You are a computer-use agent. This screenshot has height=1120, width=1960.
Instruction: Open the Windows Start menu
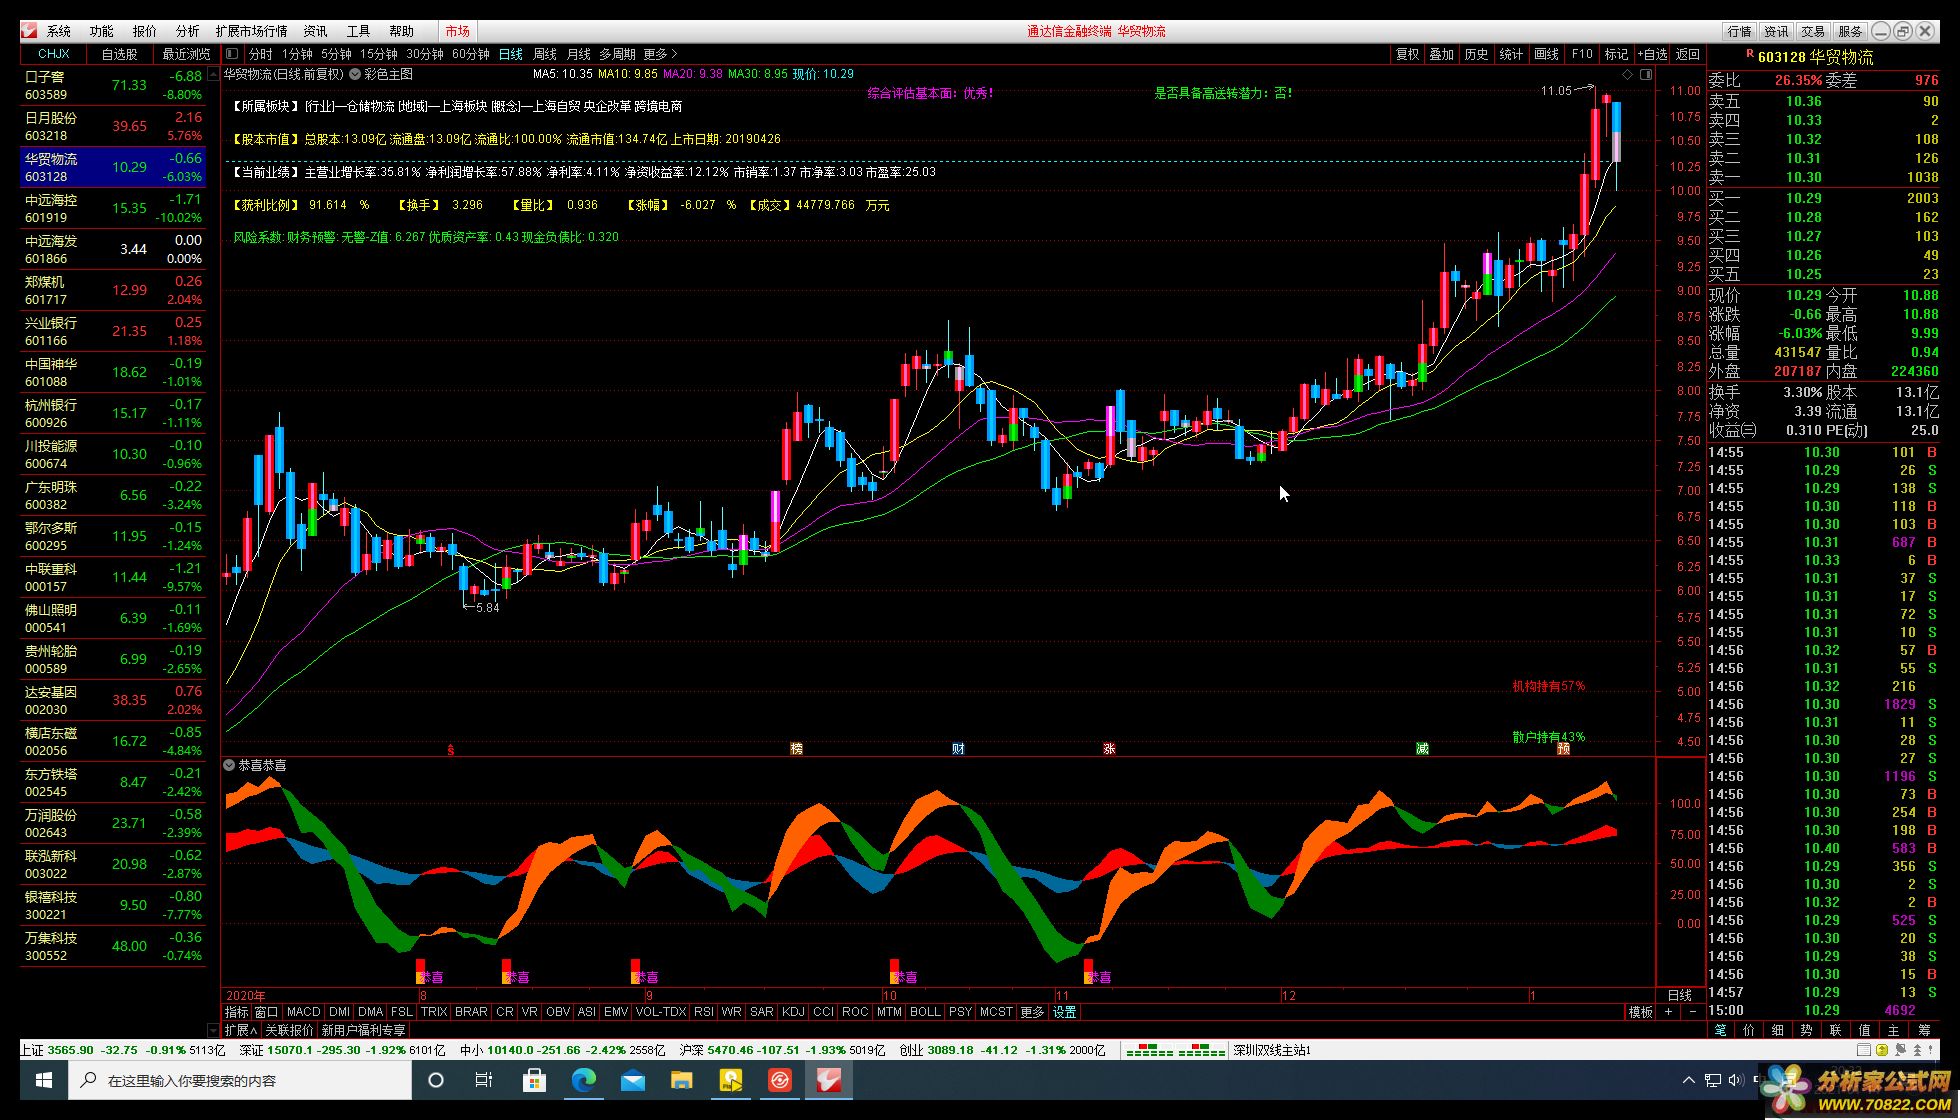(44, 1080)
